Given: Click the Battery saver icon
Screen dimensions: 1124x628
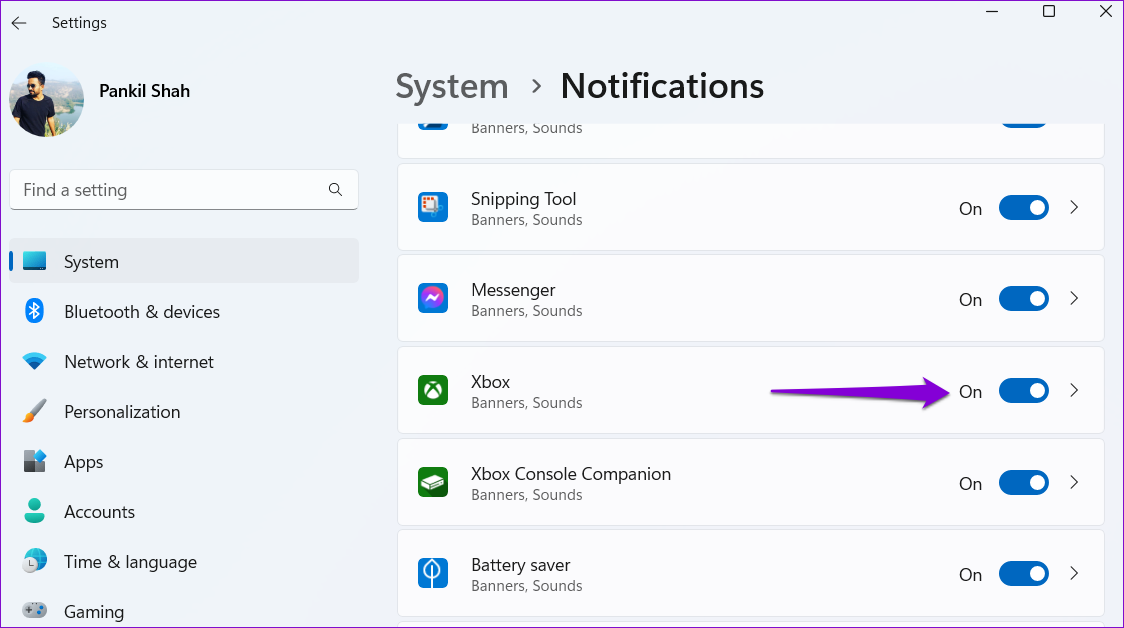Looking at the screenshot, I should click(x=433, y=573).
